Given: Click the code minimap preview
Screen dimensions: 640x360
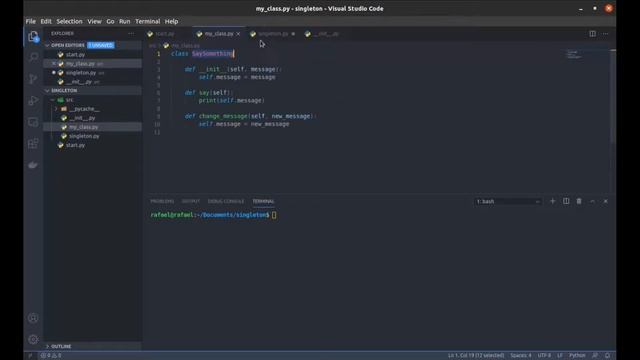Looking at the screenshot, I should 574,54.
